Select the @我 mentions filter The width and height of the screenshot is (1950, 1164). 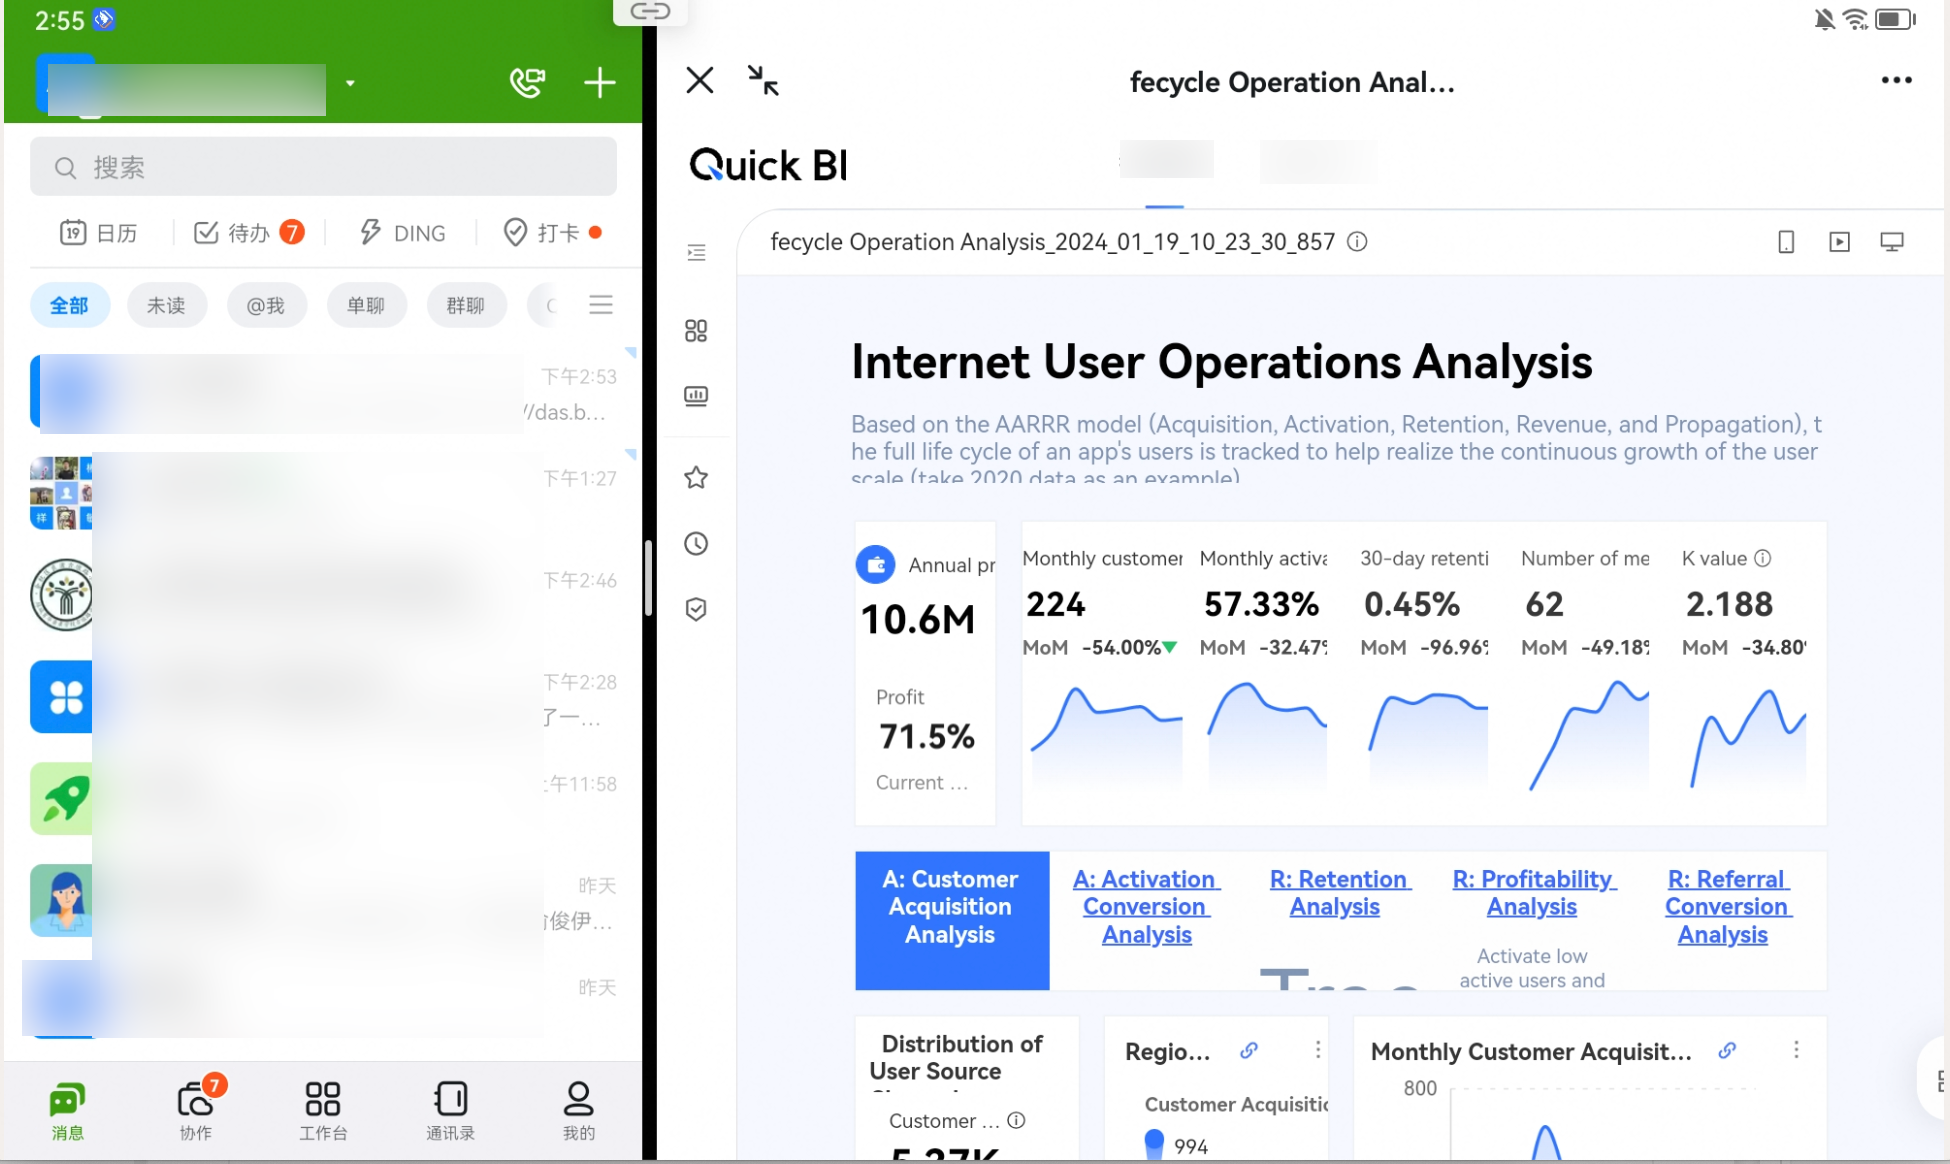[266, 305]
